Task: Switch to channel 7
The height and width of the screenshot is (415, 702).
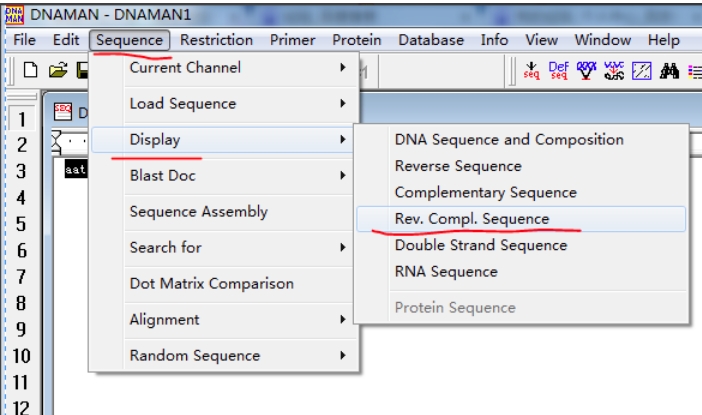Action: (21, 277)
